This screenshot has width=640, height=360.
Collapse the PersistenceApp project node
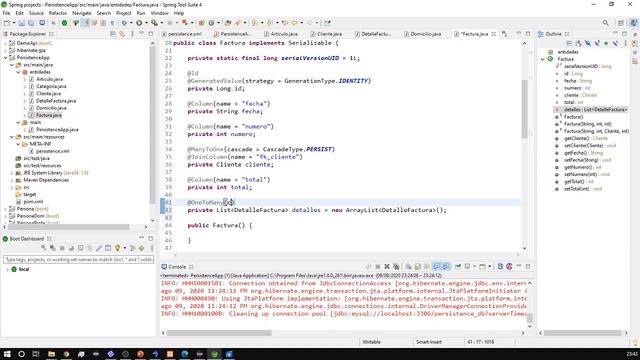tap(5, 58)
